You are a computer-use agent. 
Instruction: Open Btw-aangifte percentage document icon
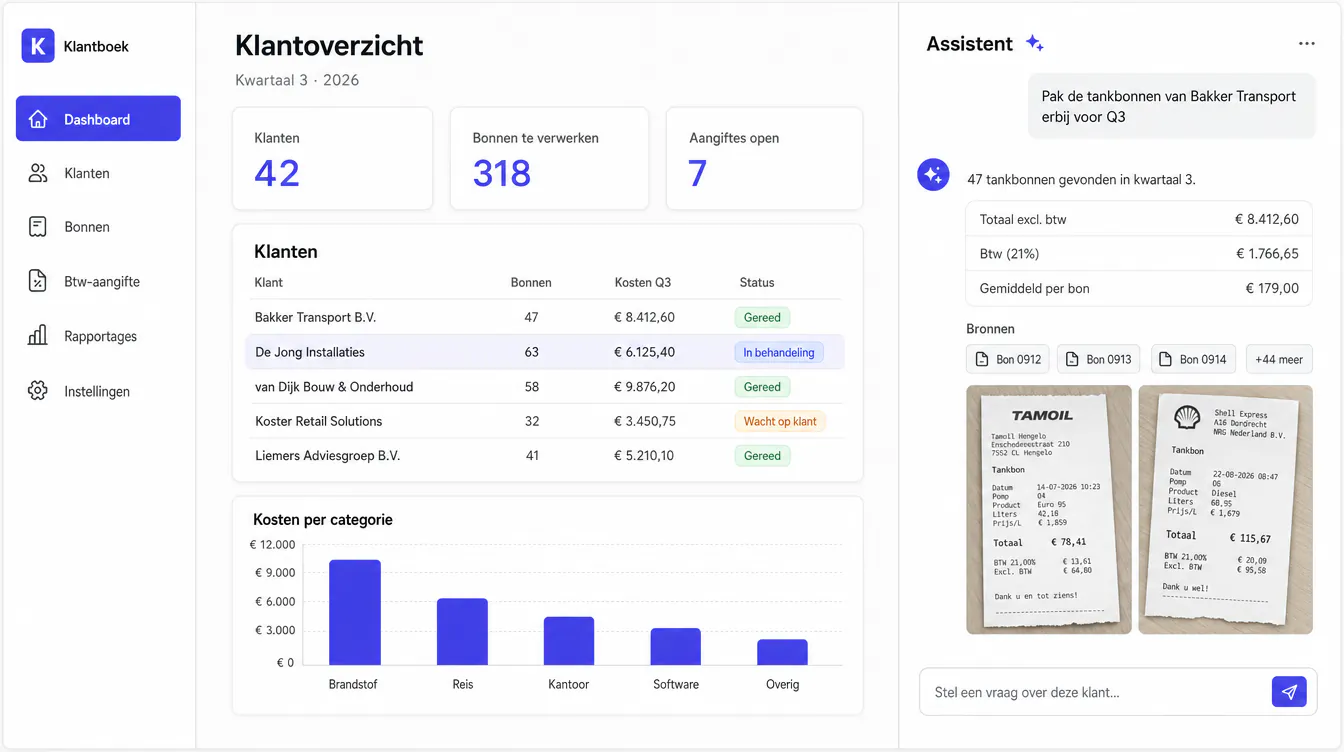coord(38,281)
